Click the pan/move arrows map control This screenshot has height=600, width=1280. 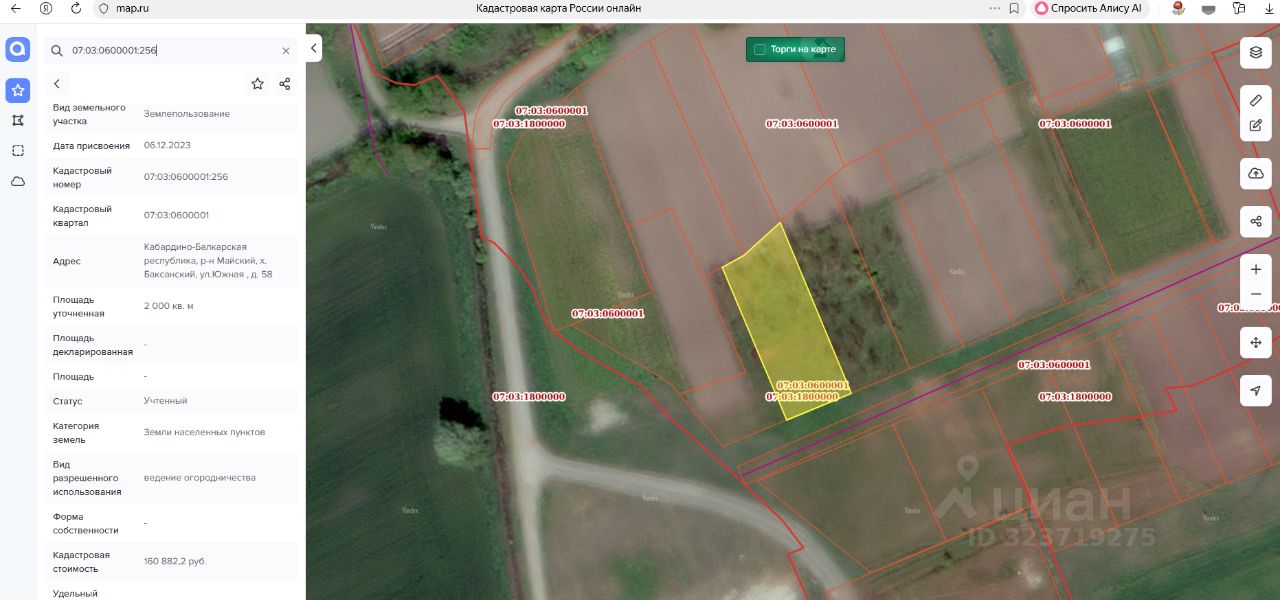1256,342
